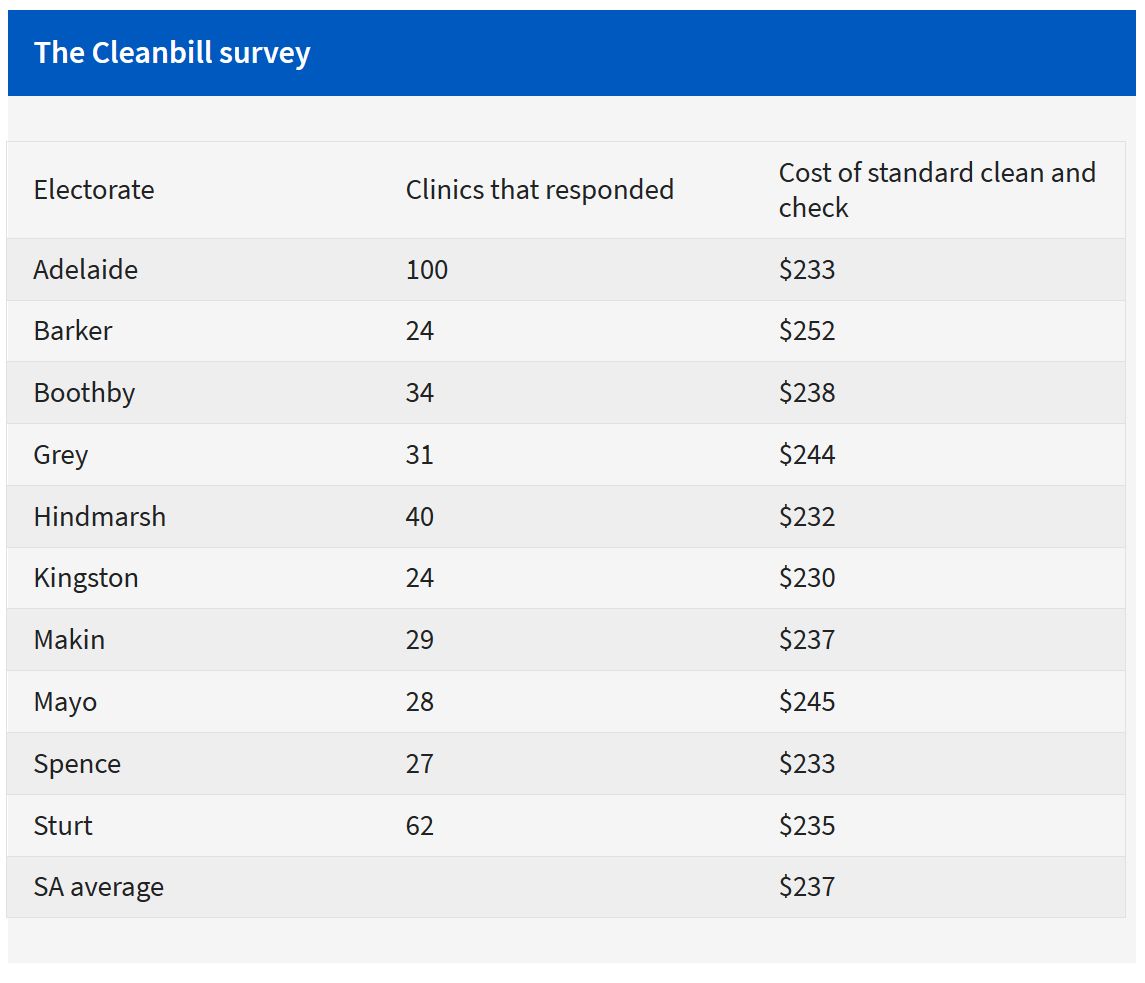Click Spence's clinics value of 27
Image resolution: width=1145 pixels, height=983 pixels.
click(420, 764)
